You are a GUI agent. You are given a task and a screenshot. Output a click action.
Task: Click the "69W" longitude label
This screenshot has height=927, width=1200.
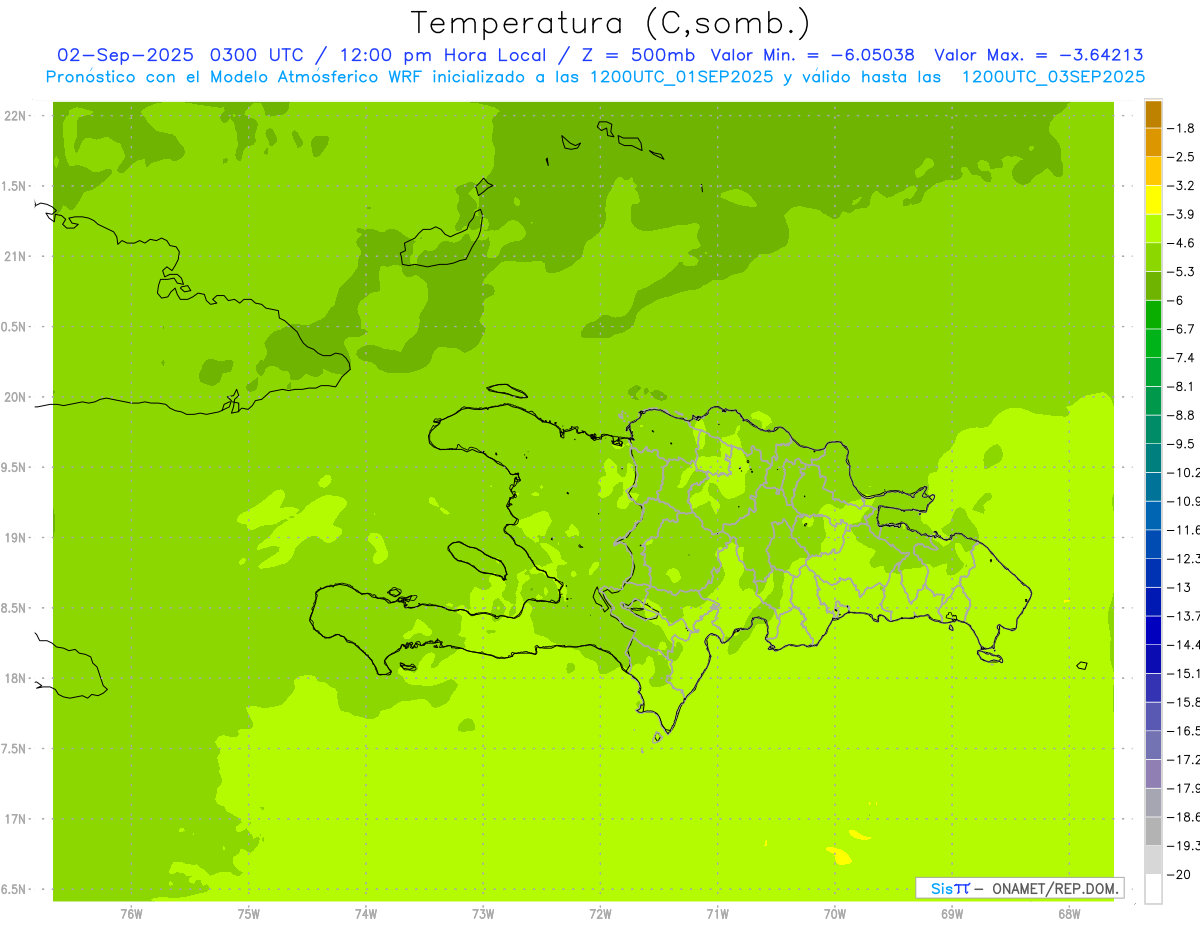[x=951, y=914]
